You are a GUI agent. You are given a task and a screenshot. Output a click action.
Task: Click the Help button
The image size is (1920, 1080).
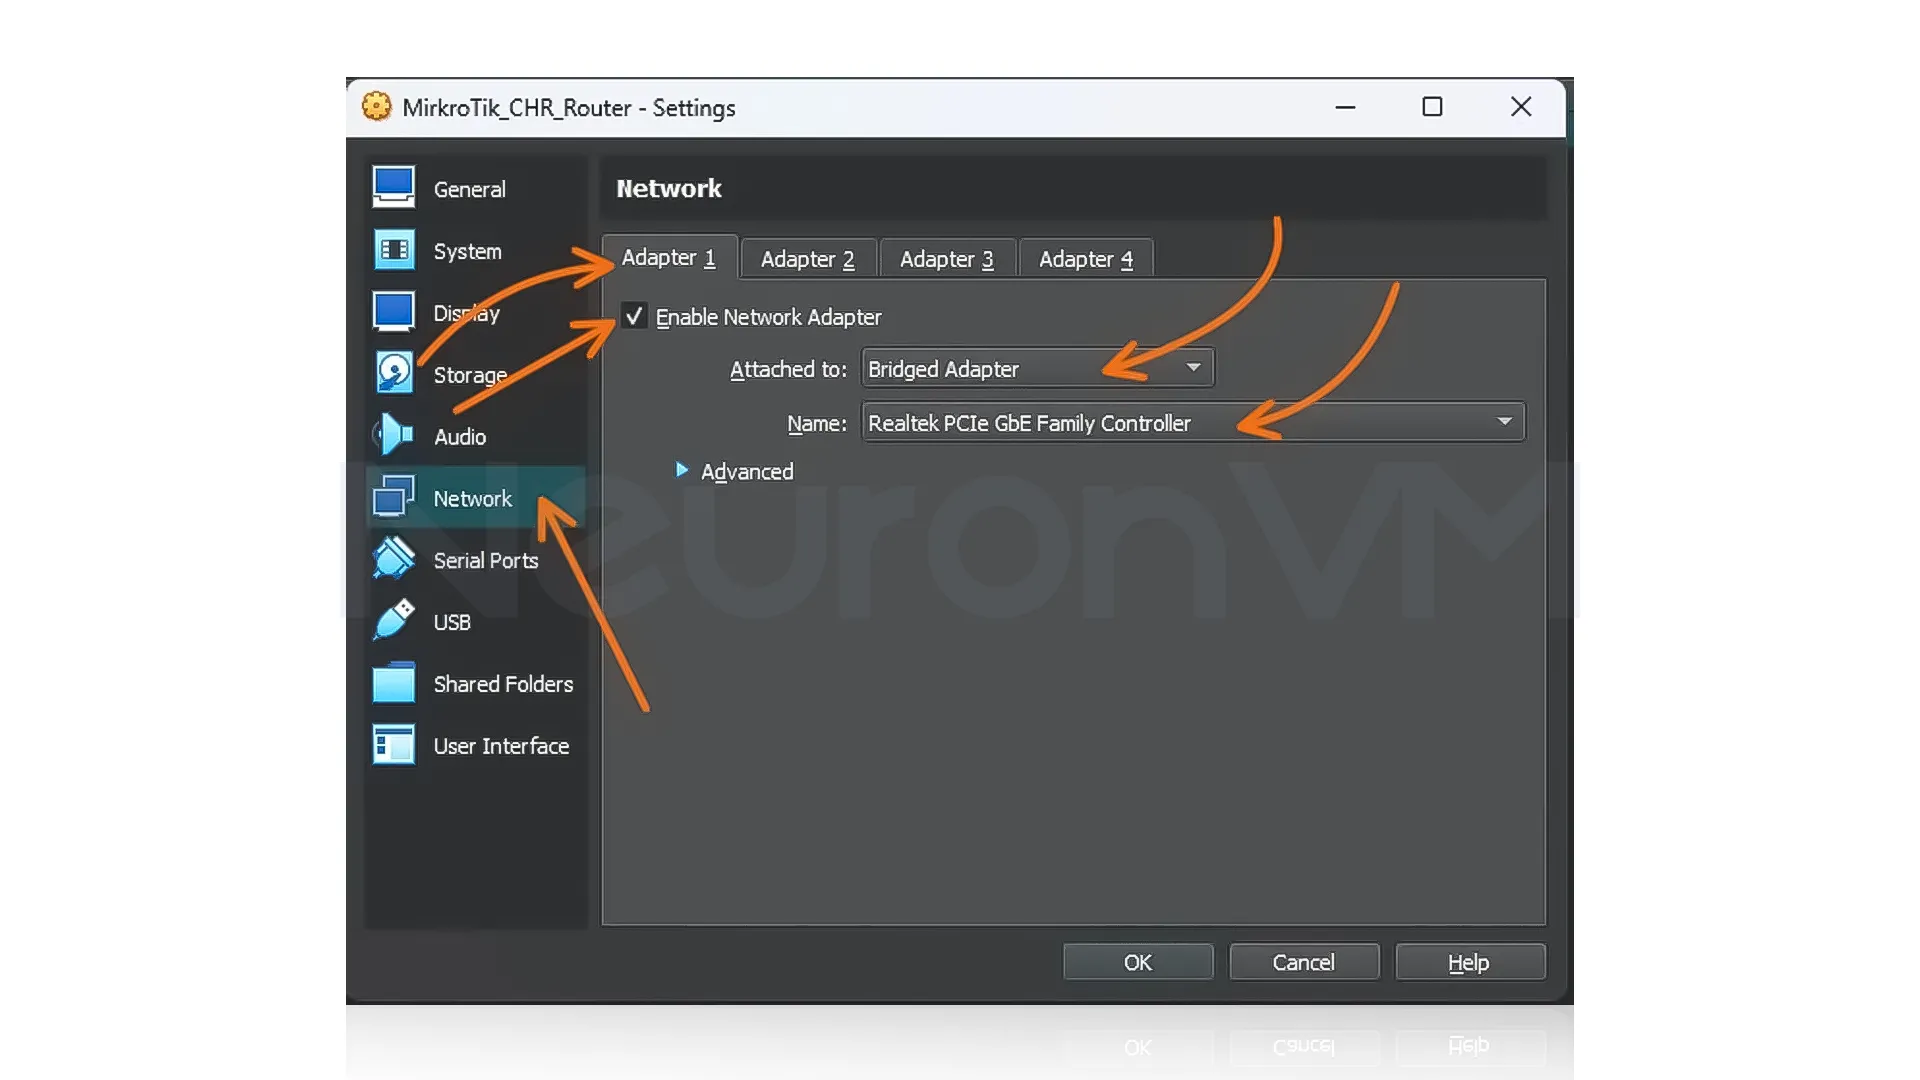(x=1470, y=962)
